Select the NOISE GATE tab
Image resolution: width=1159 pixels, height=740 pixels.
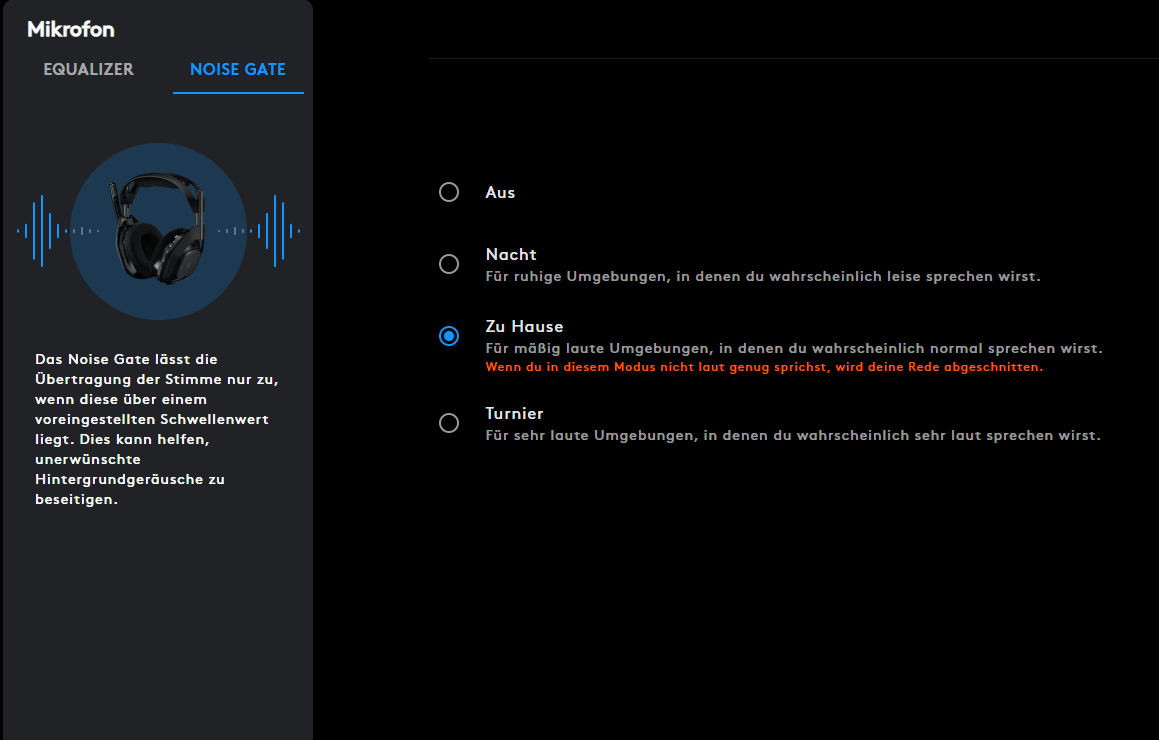238,70
